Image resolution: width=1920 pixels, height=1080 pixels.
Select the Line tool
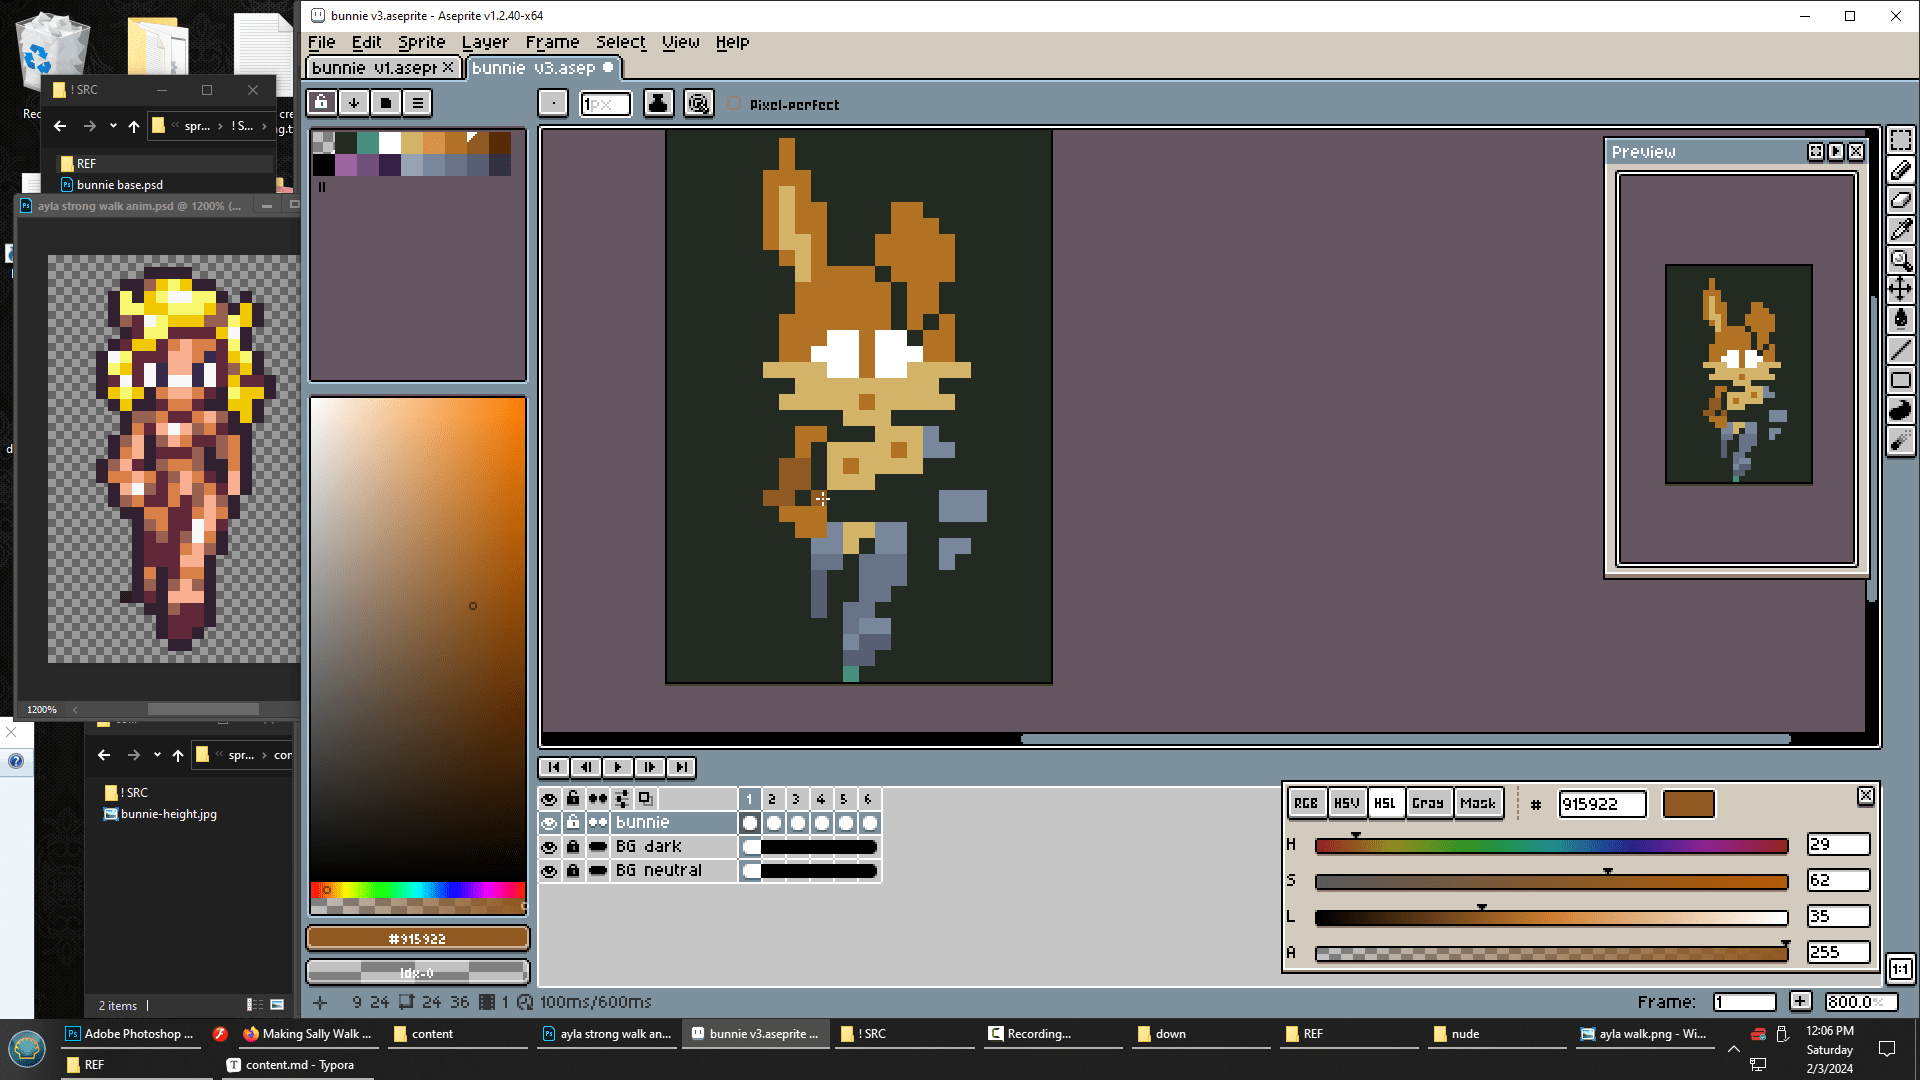pos(1900,350)
